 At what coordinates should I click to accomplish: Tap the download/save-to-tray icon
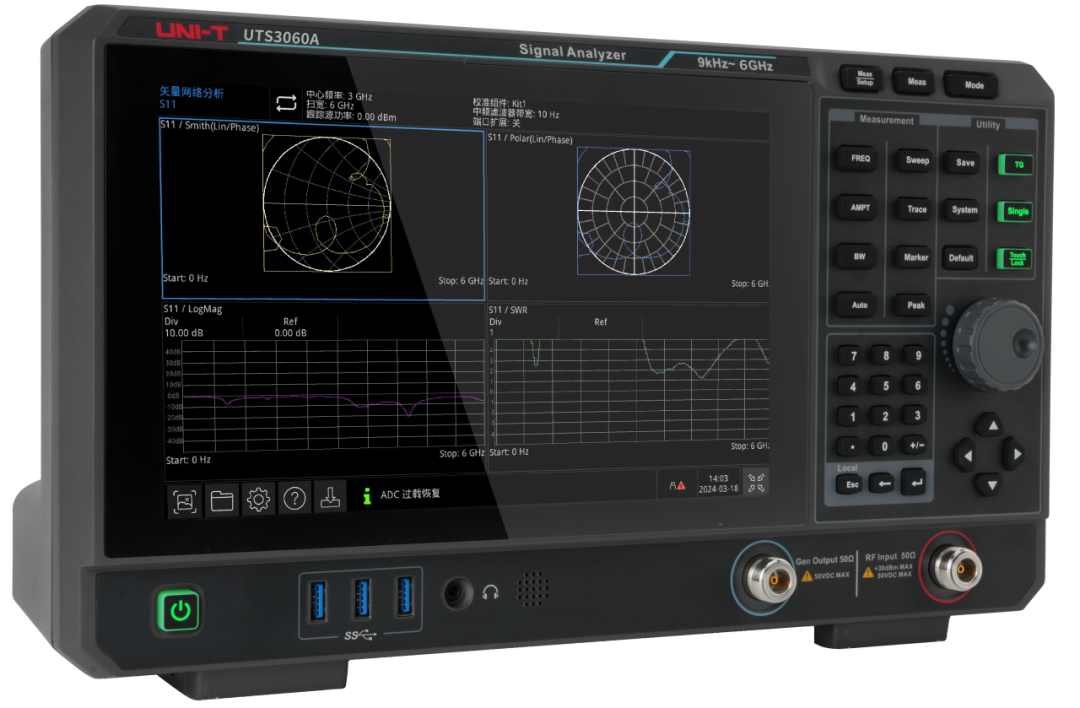click(331, 497)
